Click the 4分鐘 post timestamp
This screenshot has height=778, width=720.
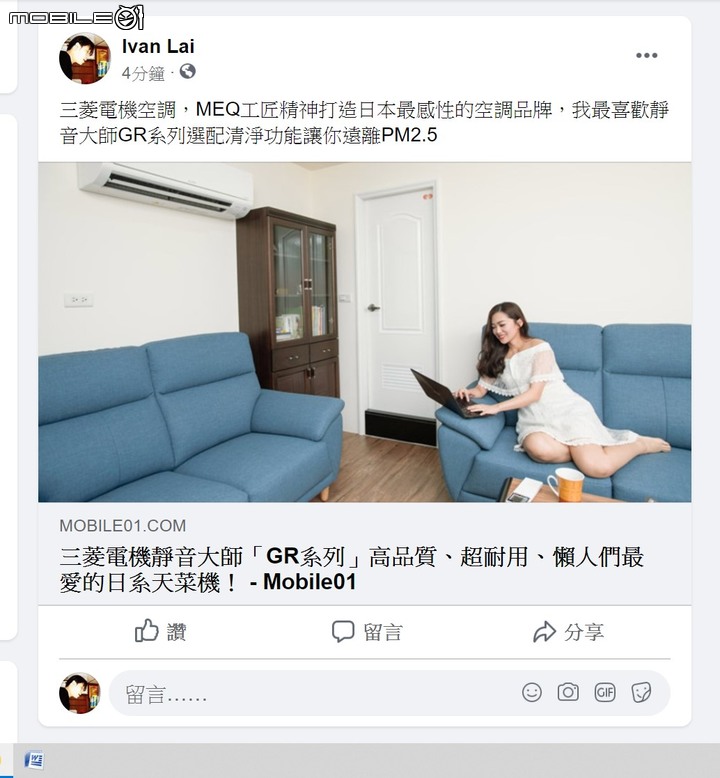coord(143,73)
